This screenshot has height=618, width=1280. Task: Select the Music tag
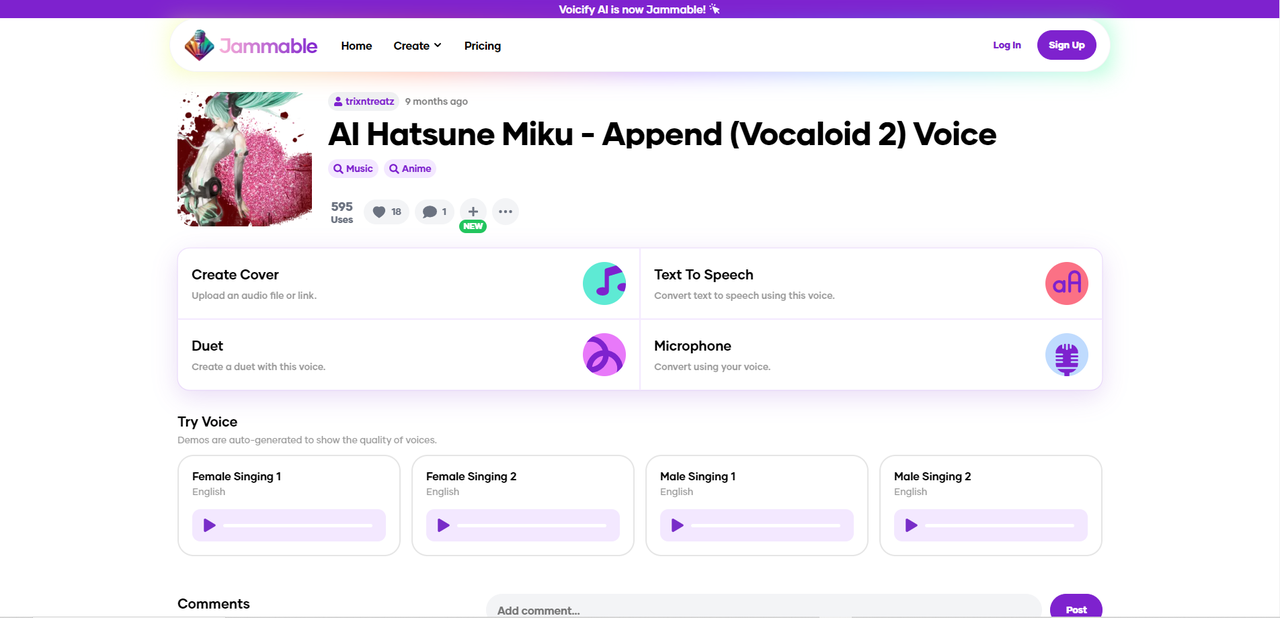click(353, 169)
